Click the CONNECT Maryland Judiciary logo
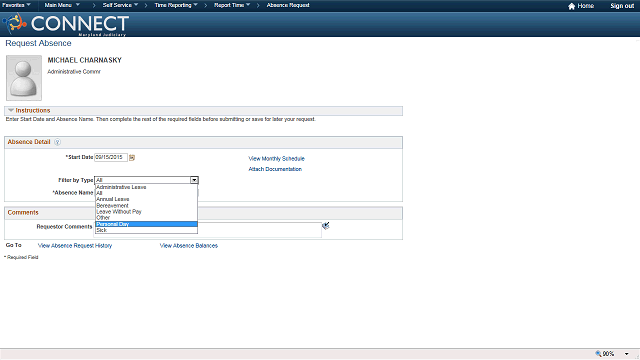 click(x=66, y=24)
